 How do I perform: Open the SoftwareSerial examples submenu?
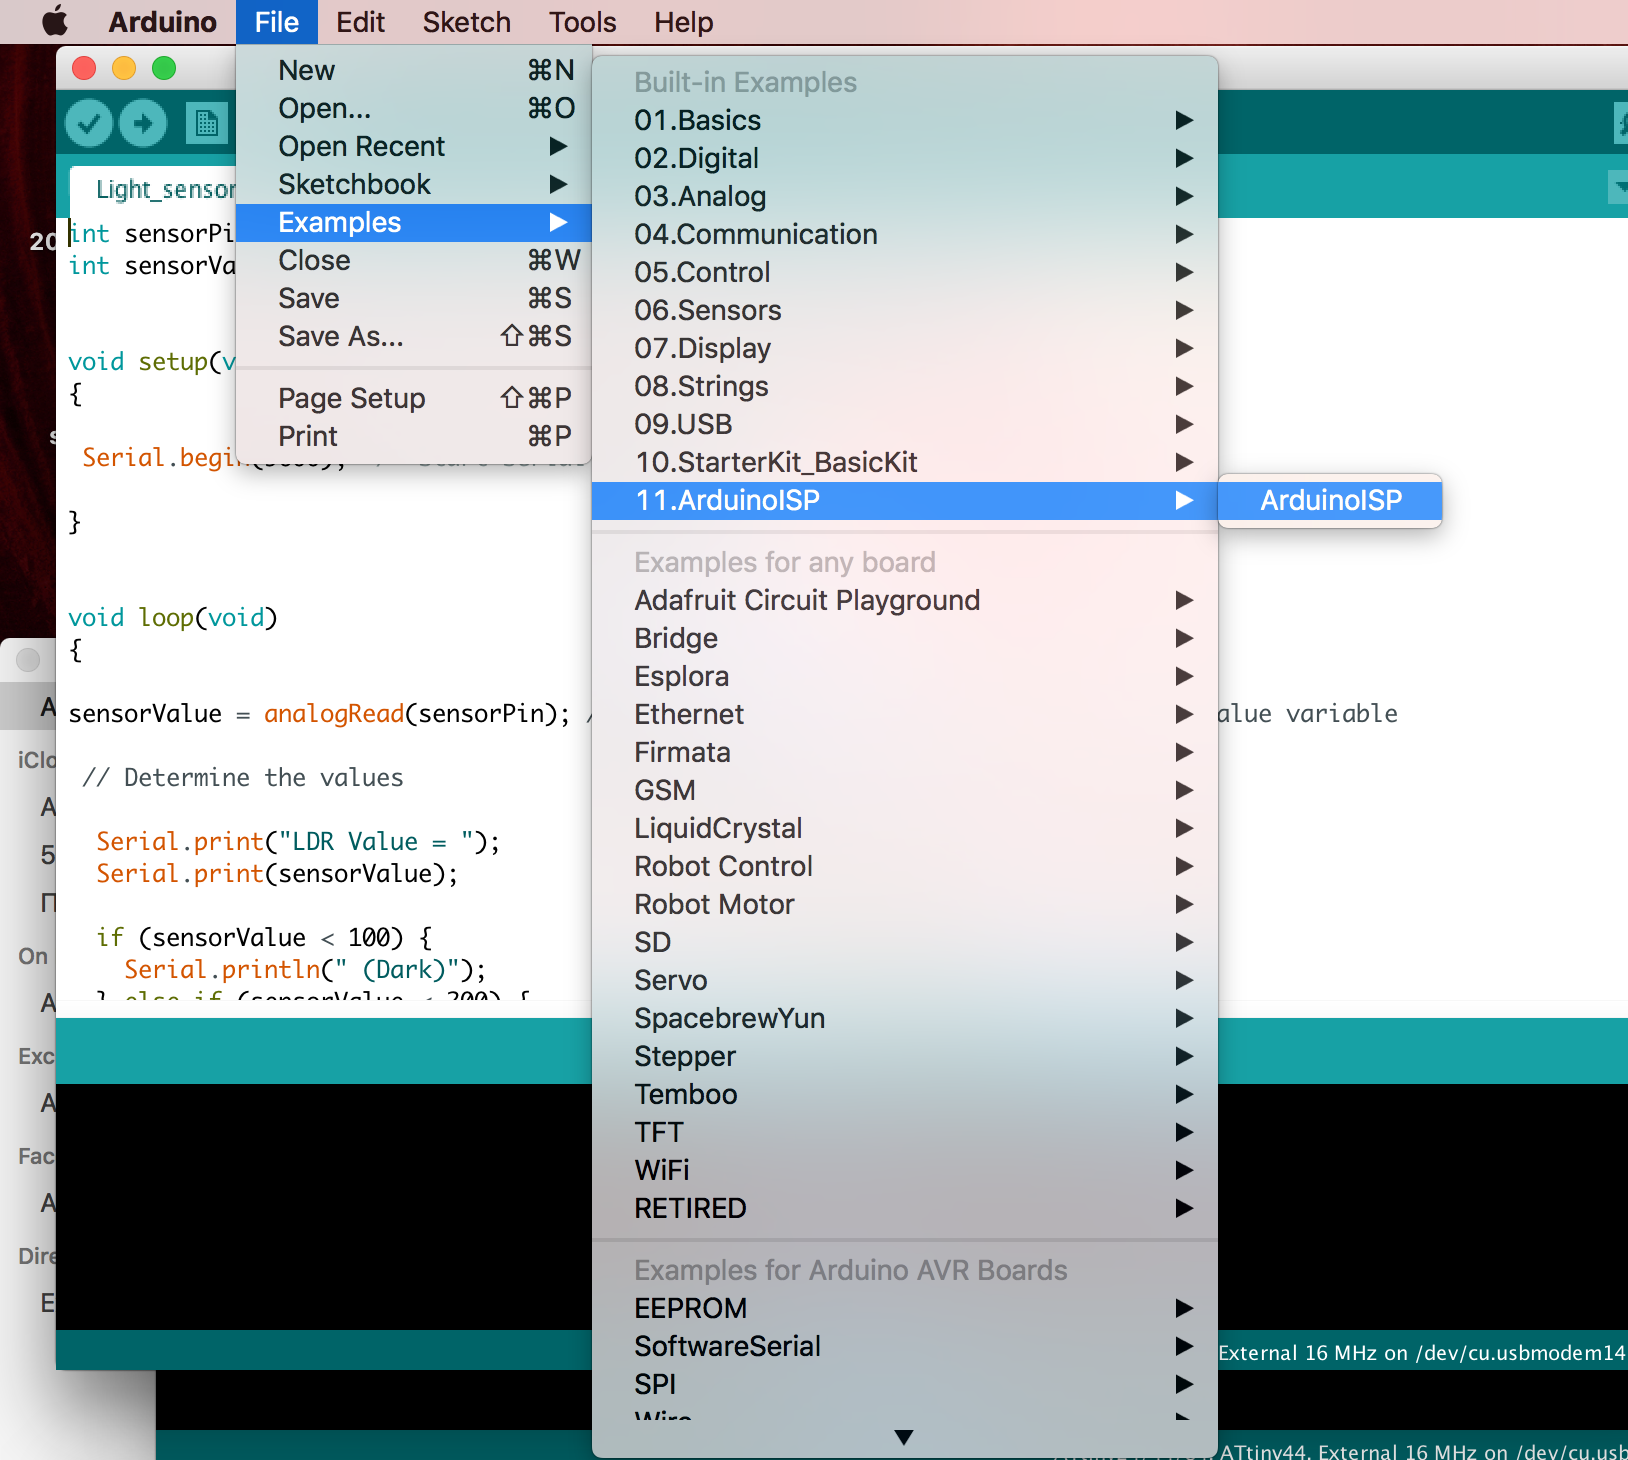(905, 1346)
